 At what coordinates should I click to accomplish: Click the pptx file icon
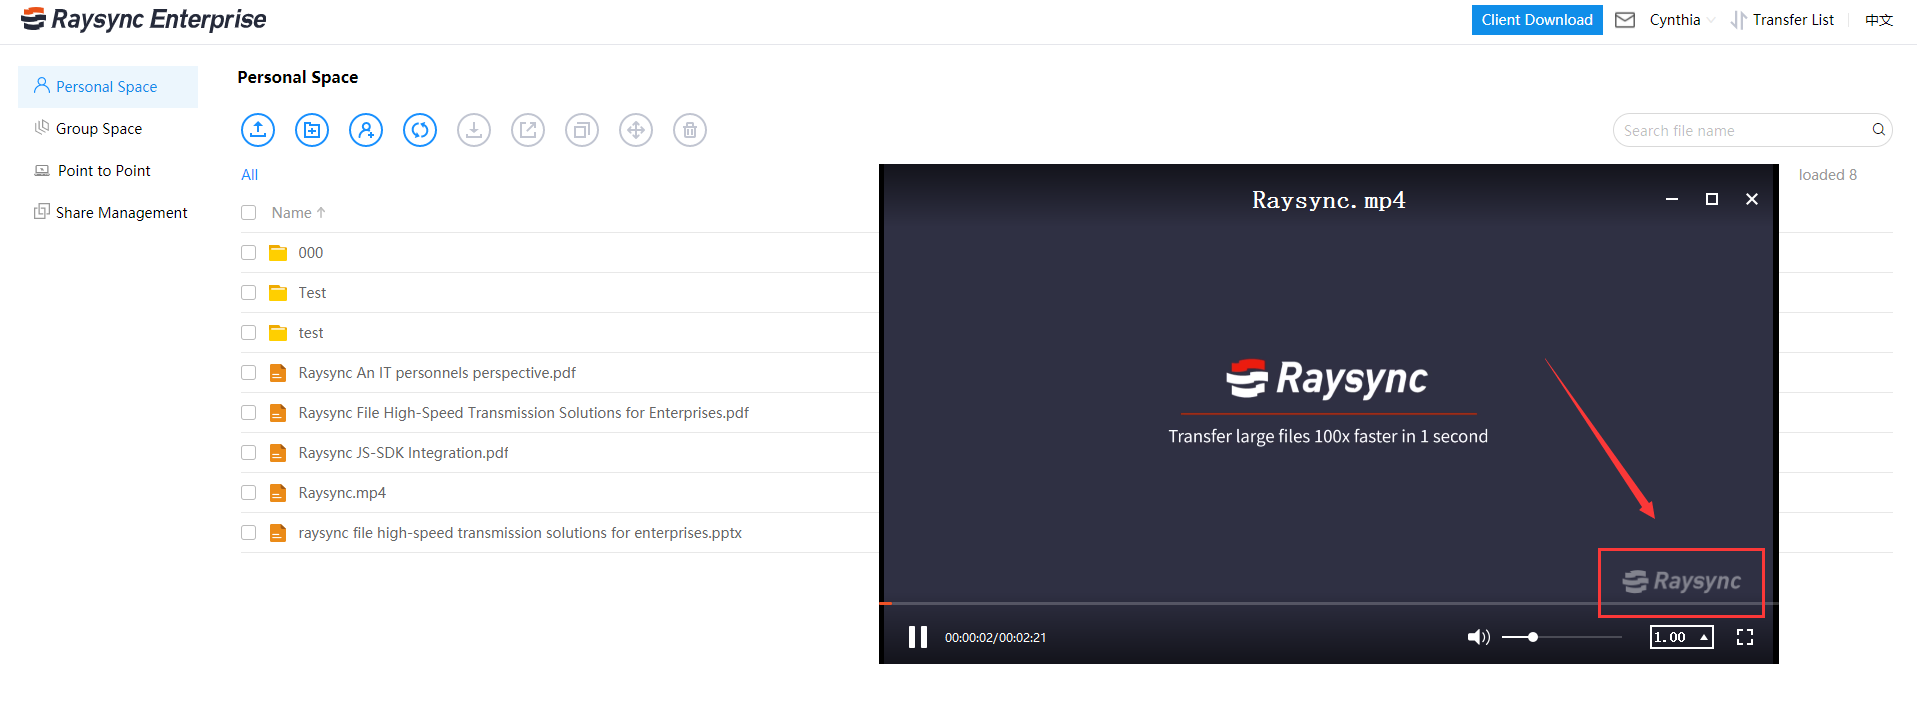pos(278,533)
